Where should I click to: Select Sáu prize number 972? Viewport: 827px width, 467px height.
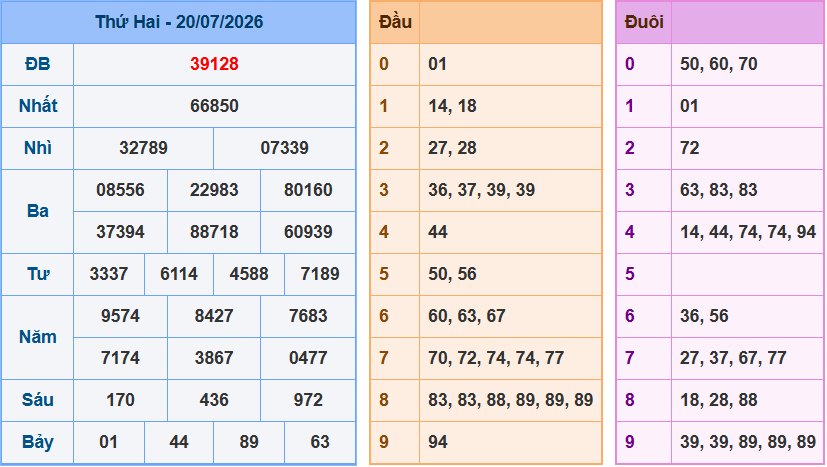coord(308,400)
